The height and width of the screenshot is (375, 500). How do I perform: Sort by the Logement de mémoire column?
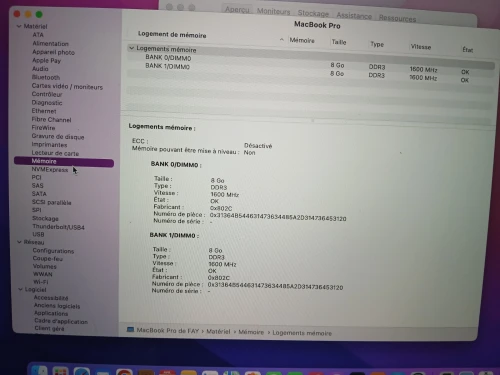pos(172,35)
